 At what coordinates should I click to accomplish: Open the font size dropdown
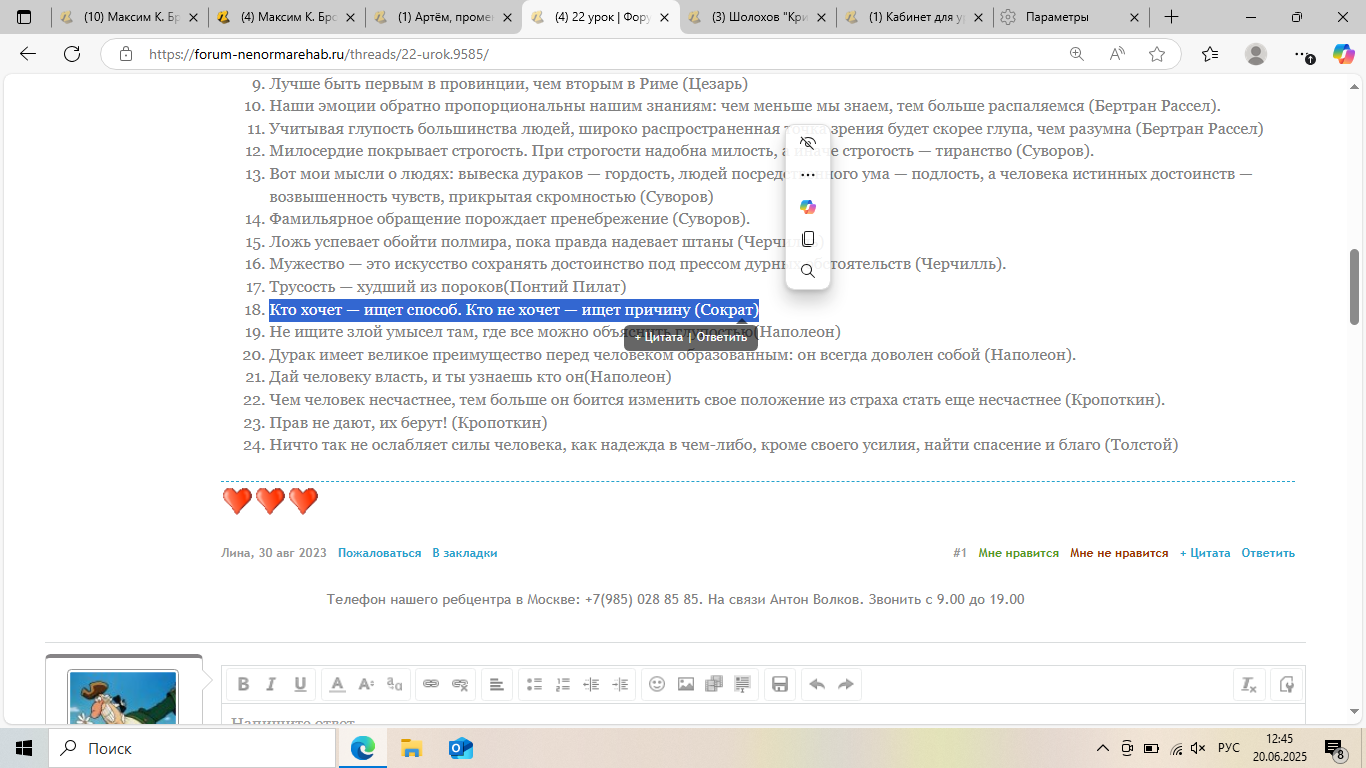coord(366,684)
